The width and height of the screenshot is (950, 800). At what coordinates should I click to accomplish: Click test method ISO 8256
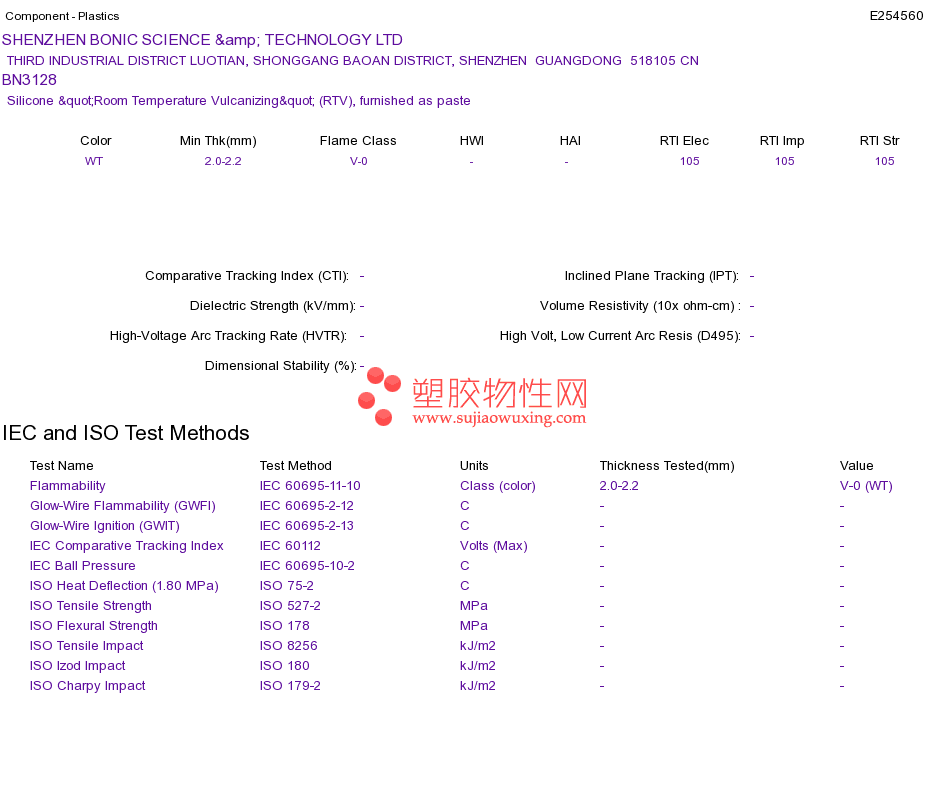pos(288,645)
